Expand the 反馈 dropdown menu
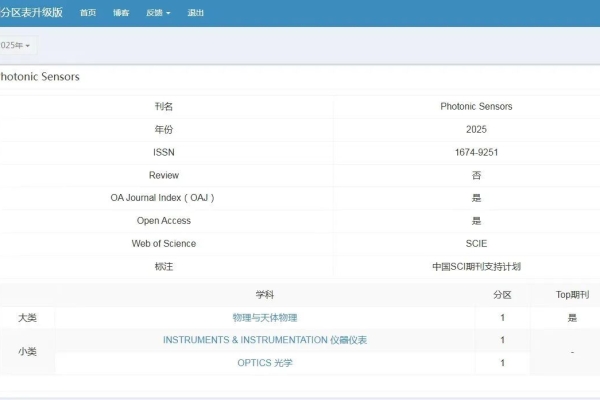 click(158, 13)
